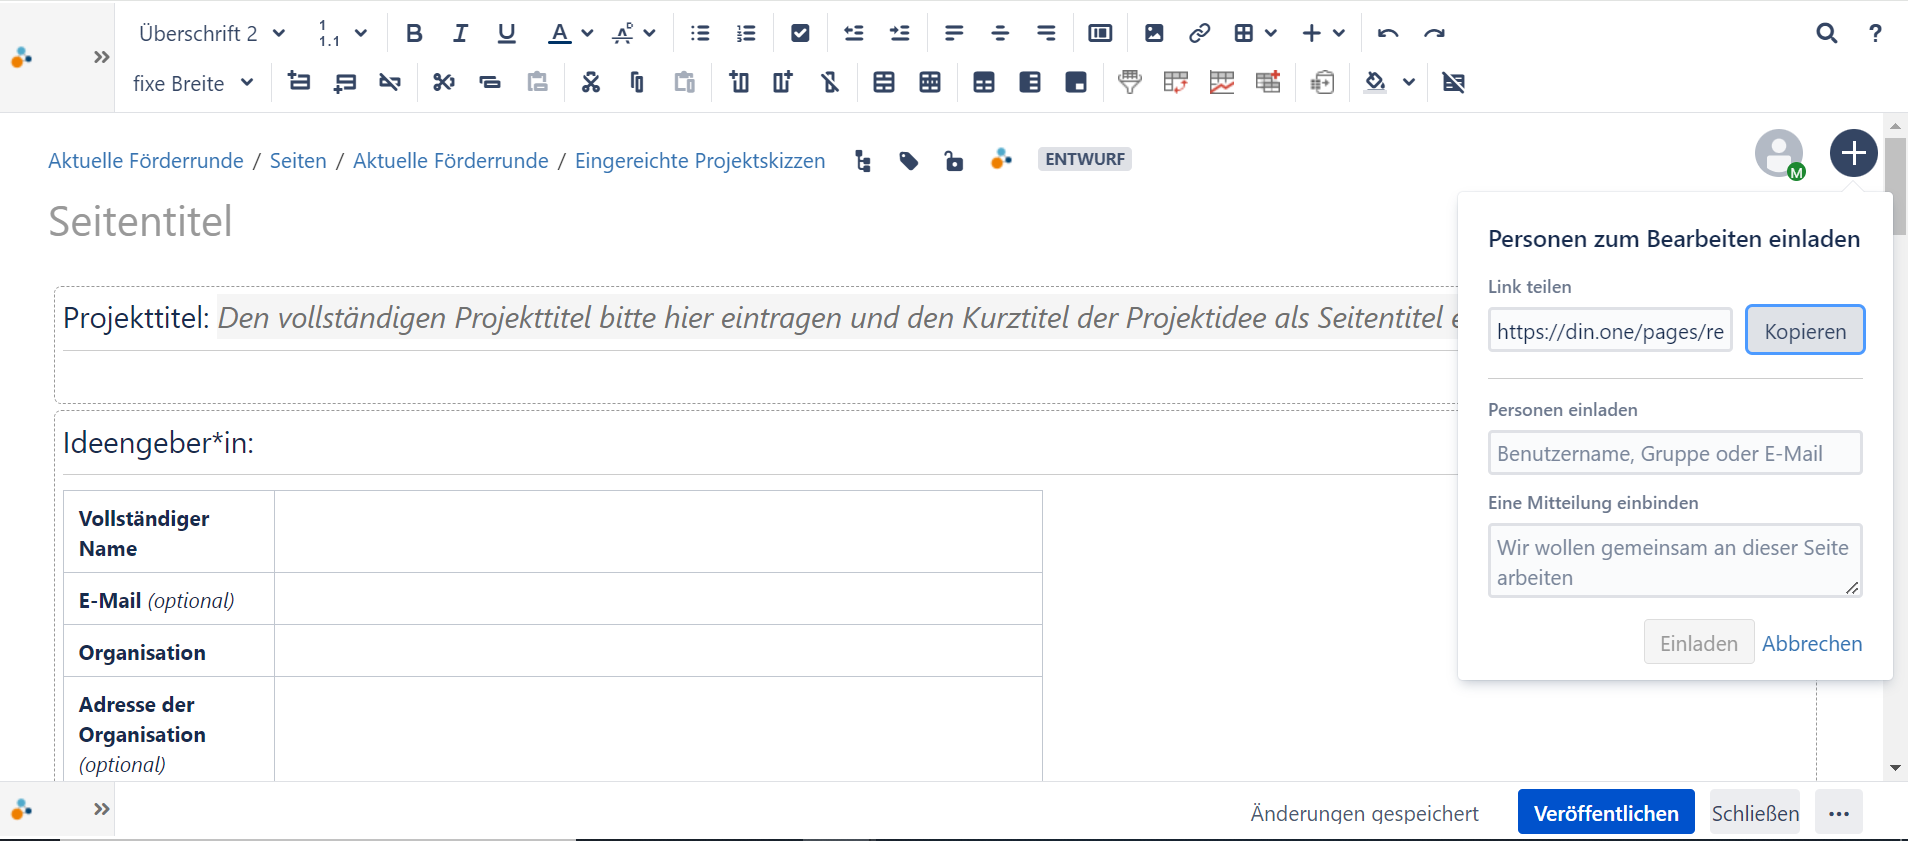Image resolution: width=1908 pixels, height=841 pixels.
Task: Insert a table row above
Action: pos(298,82)
